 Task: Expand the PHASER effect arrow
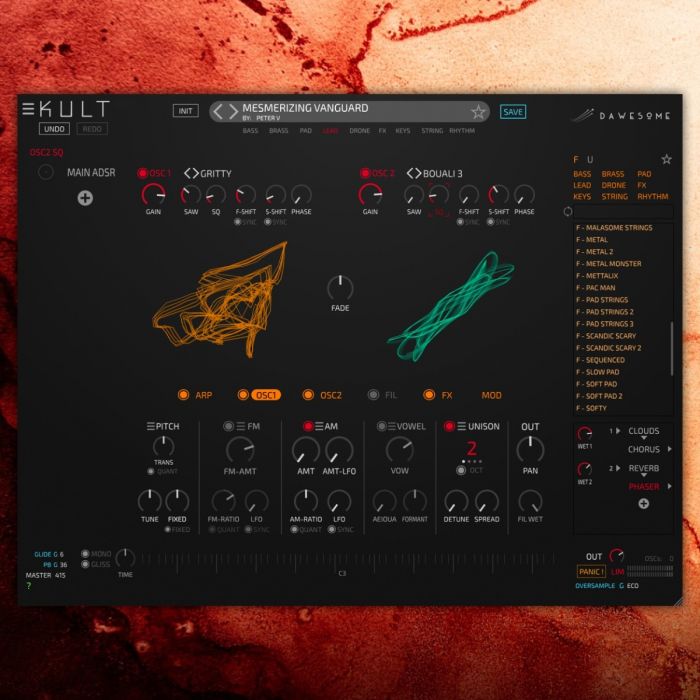[x=669, y=486]
